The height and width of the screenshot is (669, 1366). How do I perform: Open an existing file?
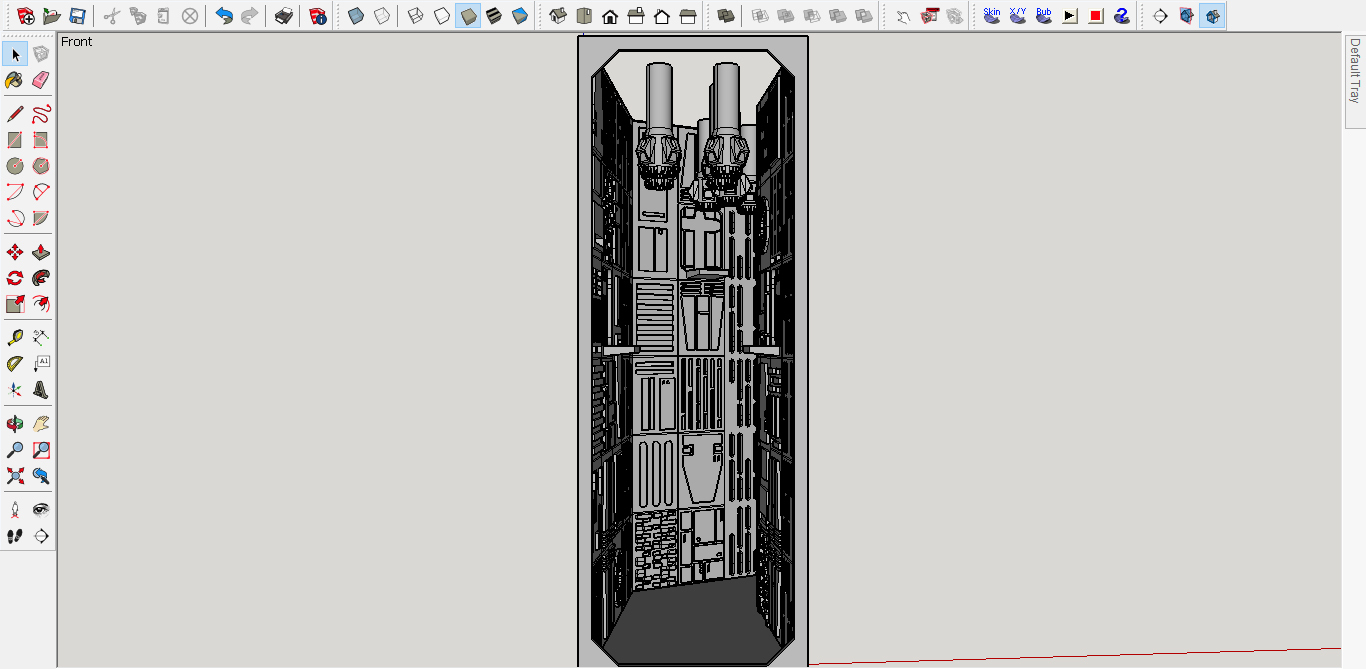pos(52,16)
